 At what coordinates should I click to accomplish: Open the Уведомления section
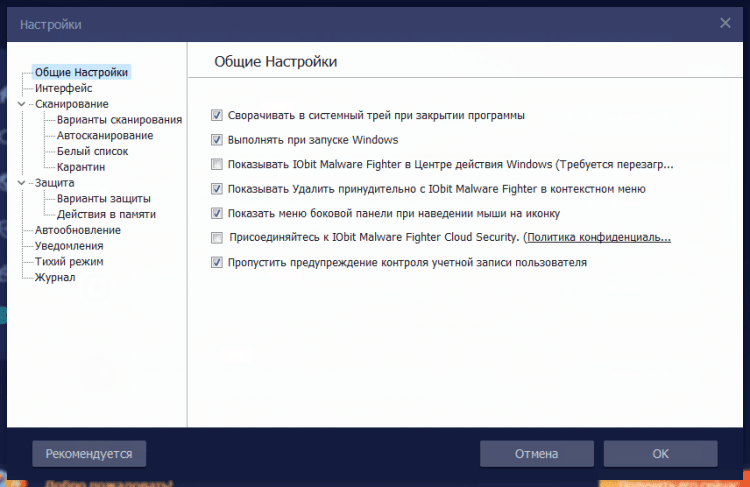(69, 246)
